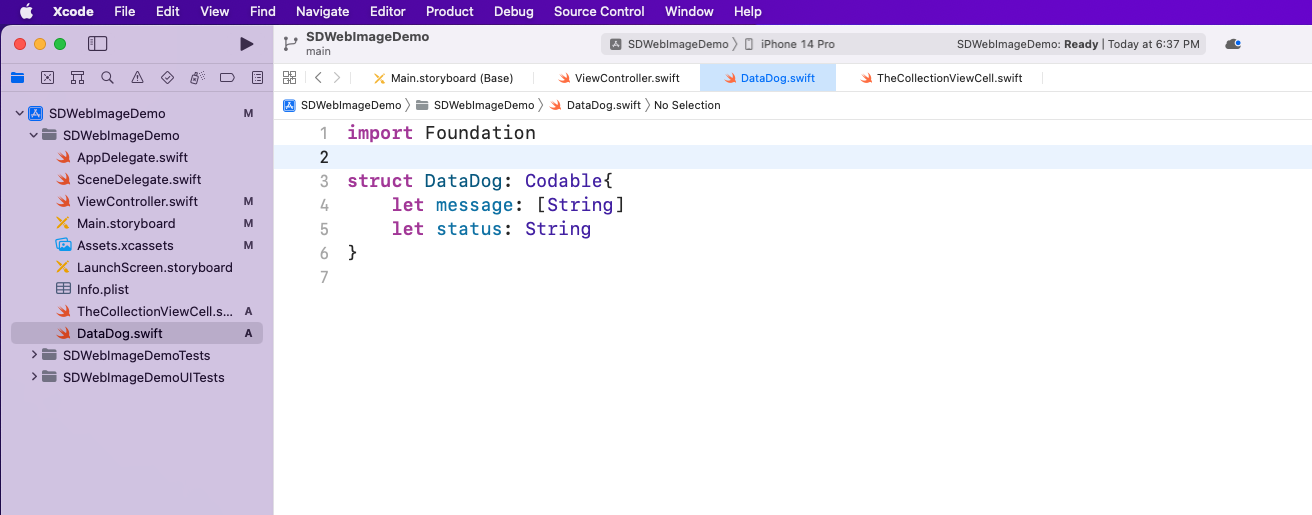Select the DataDog.swift editor tab

tap(768, 78)
